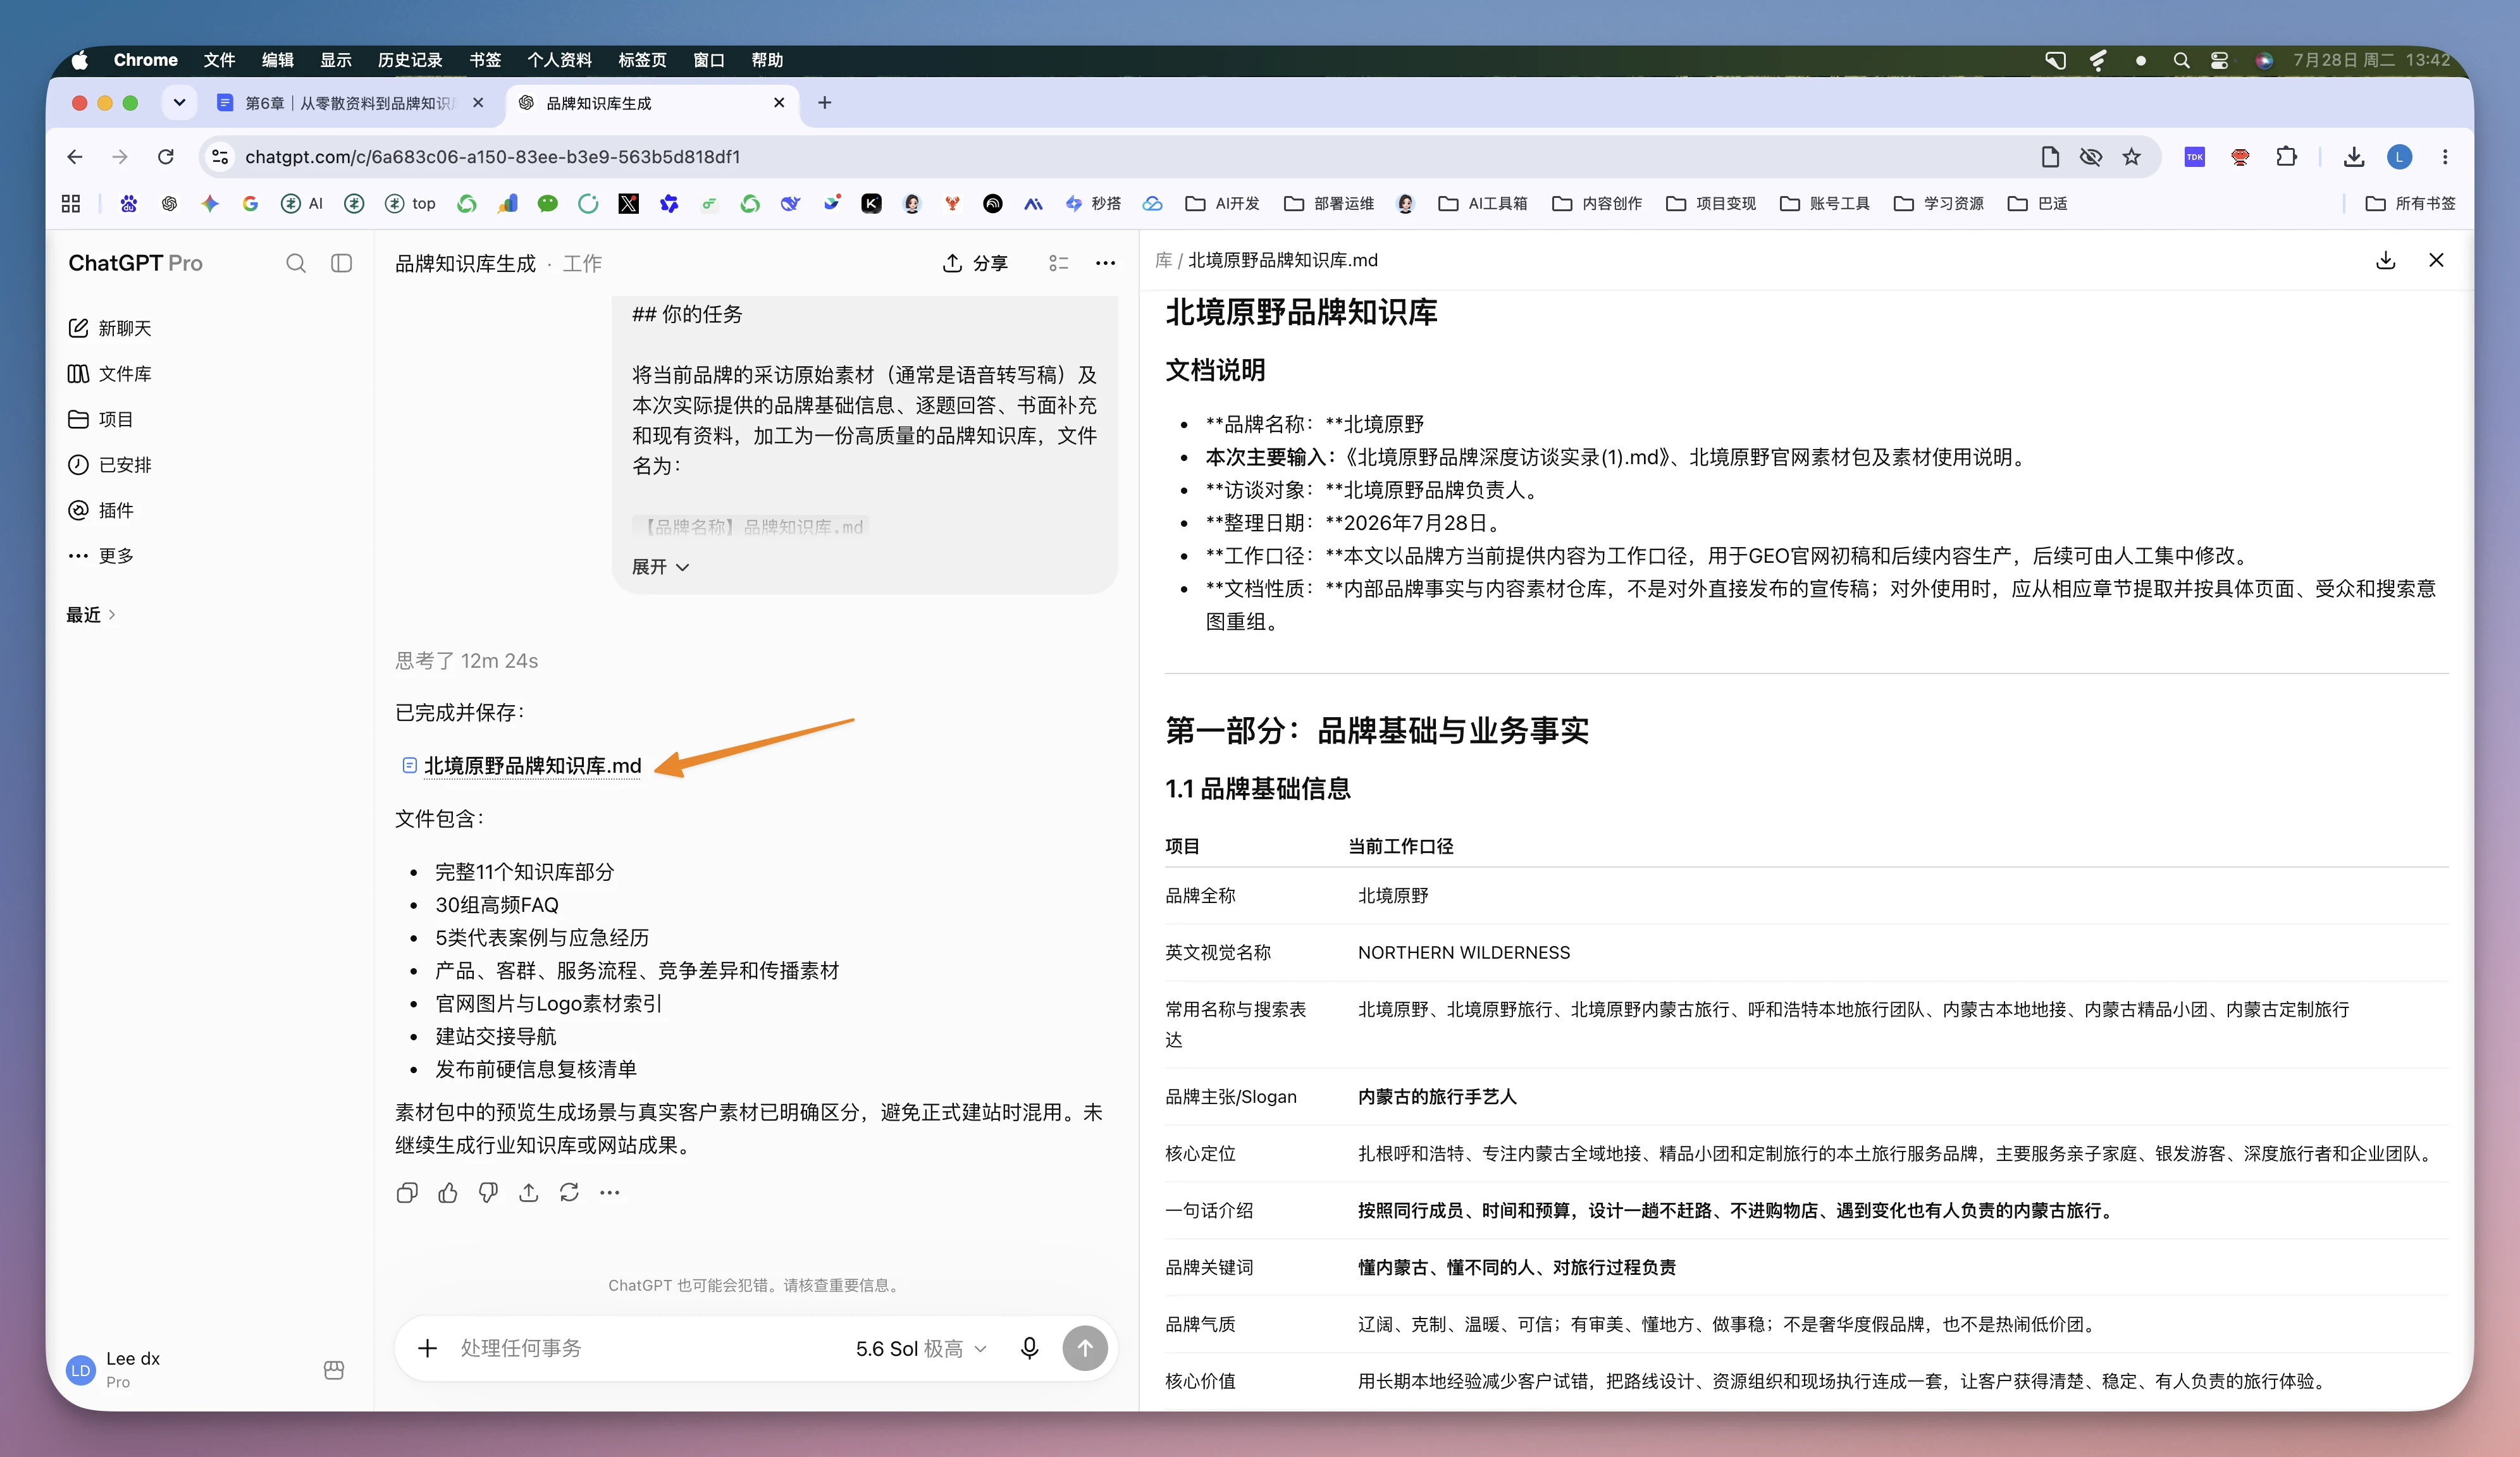Open Chrome profile avatar L
The width and height of the screenshot is (2520, 1457).
click(2399, 156)
